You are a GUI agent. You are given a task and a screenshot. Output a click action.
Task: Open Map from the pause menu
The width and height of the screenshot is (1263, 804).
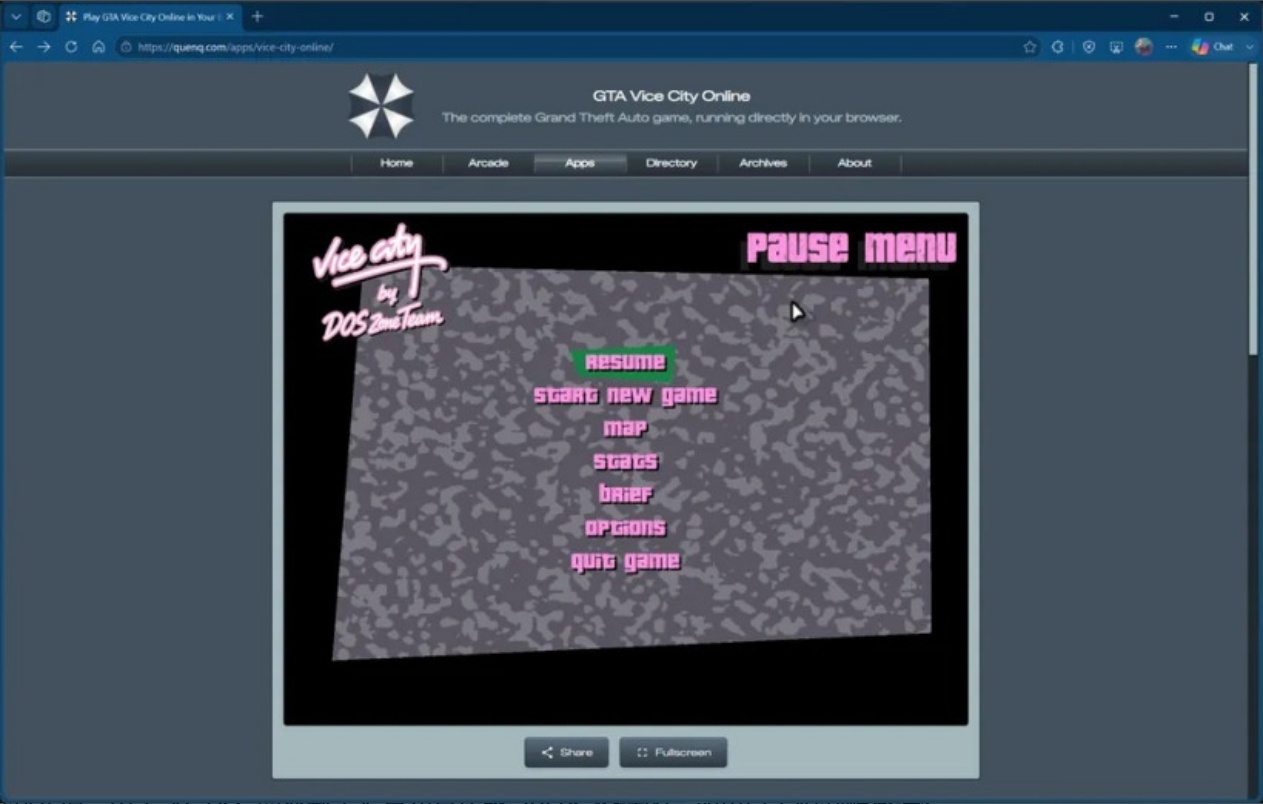coord(625,428)
